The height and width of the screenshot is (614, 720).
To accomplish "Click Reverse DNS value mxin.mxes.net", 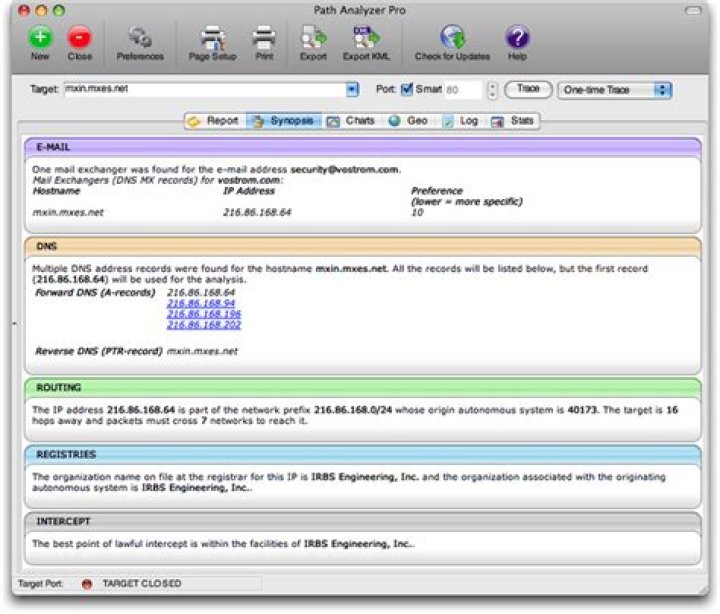I will point(202,351).
